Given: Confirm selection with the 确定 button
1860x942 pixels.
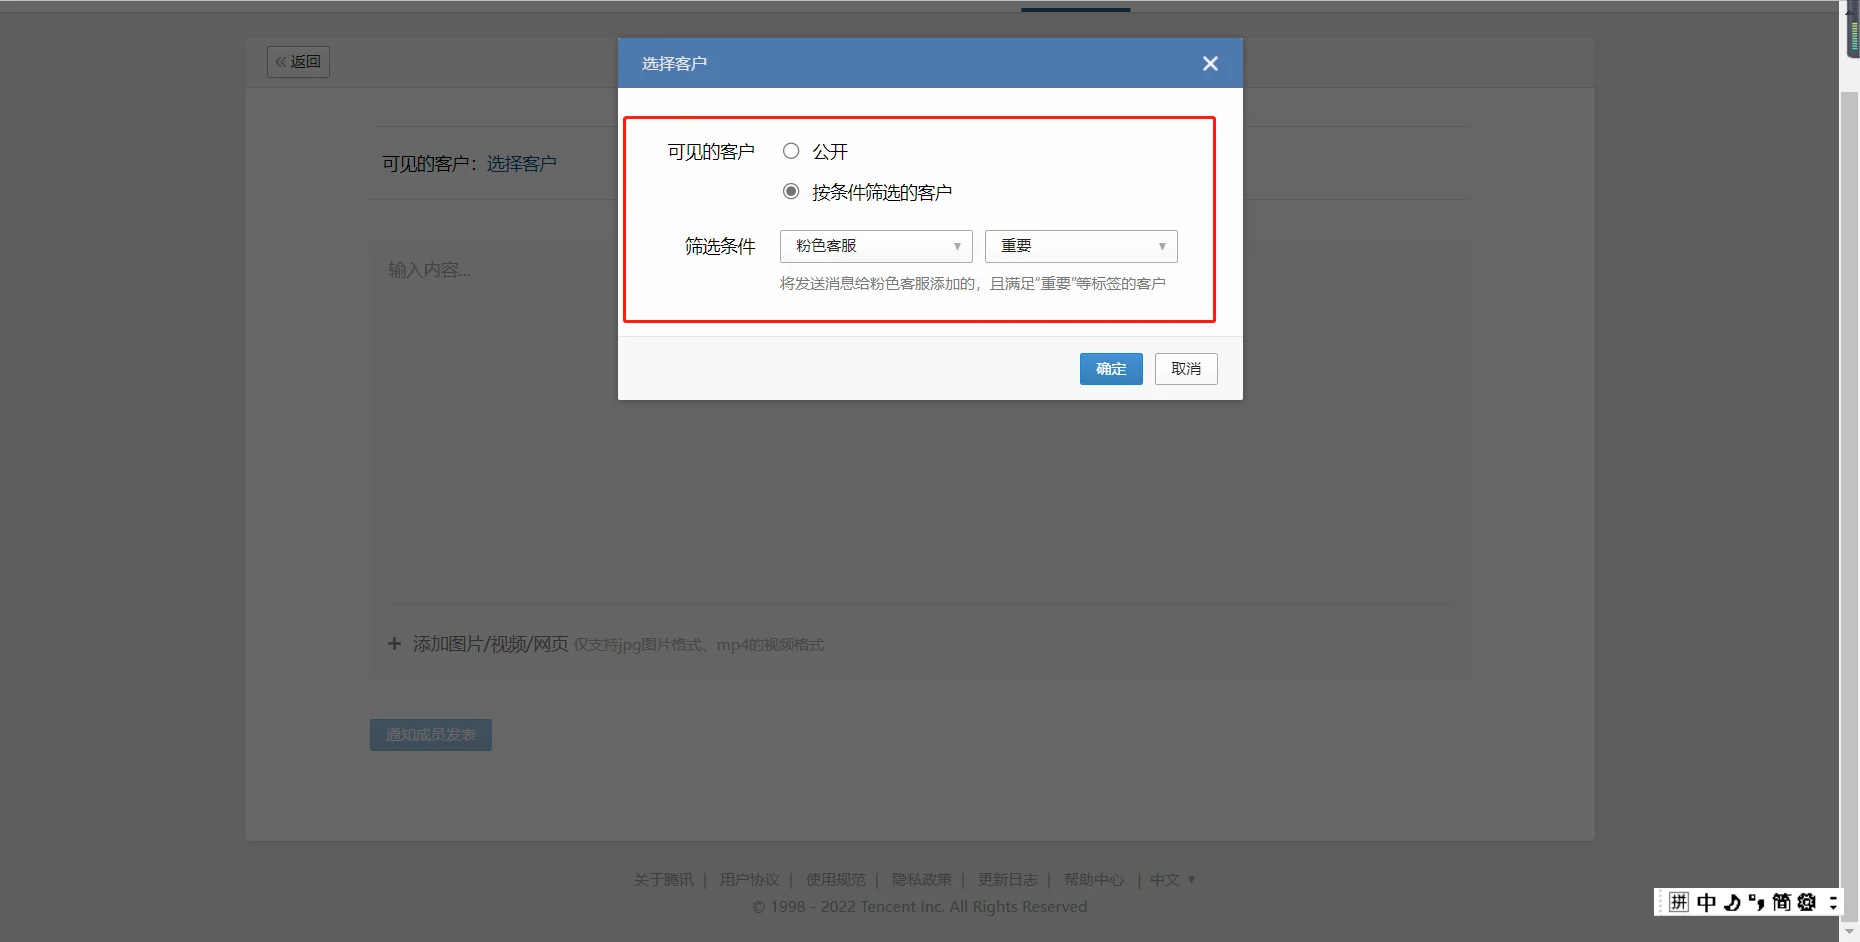Looking at the screenshot, I should (x=1111, y=369).
